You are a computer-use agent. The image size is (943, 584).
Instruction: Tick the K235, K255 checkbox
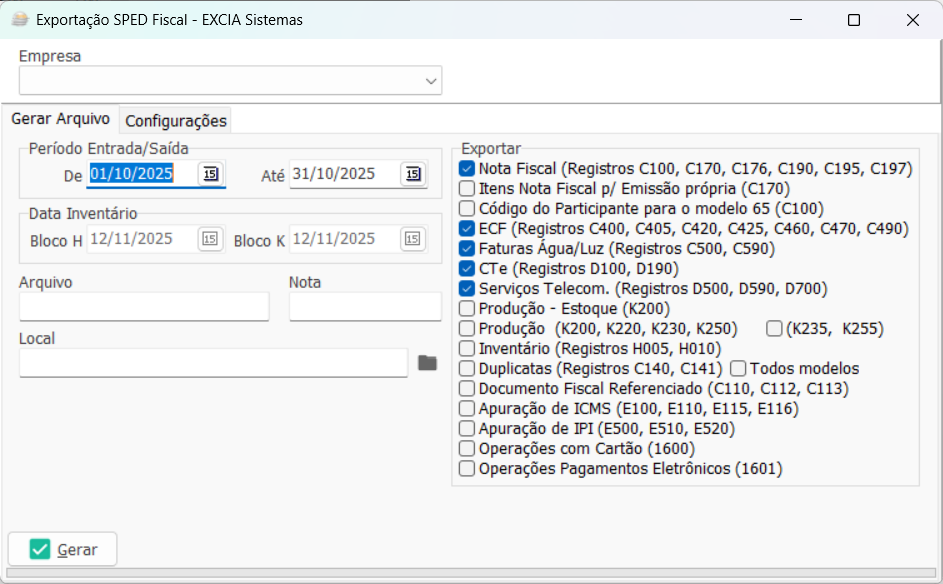tap(774, 329)
